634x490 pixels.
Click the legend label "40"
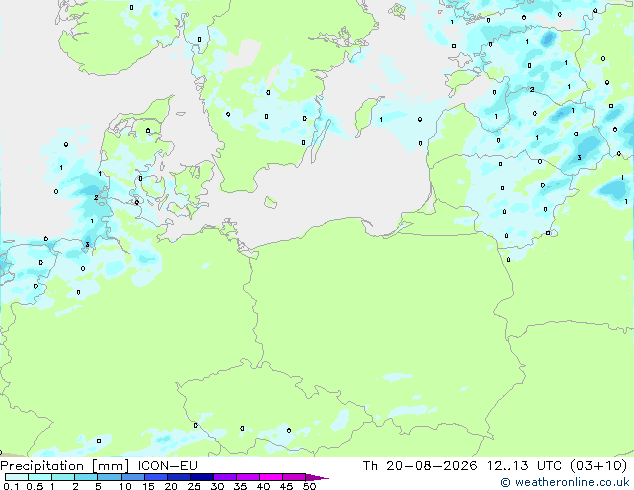(x=264, y=486)
